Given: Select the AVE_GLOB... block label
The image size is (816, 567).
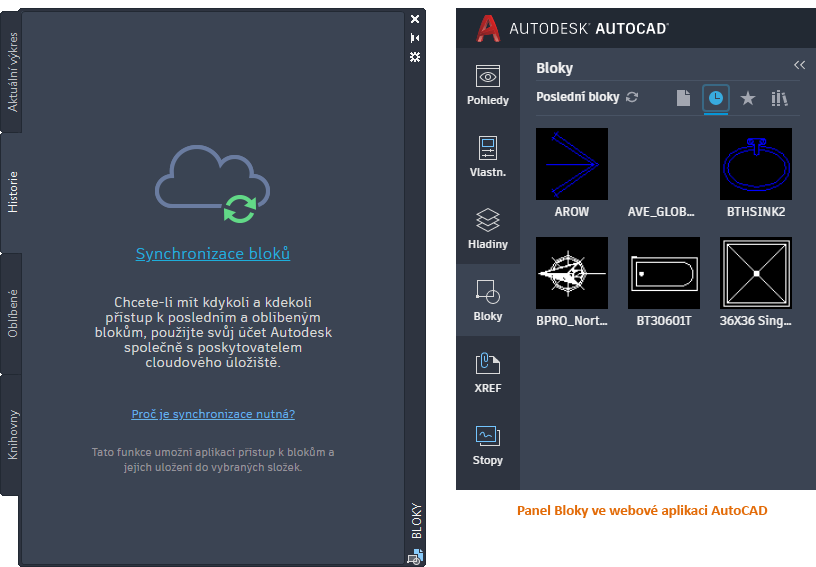Looking at the screenshot, I should click(x=661, y=212).
